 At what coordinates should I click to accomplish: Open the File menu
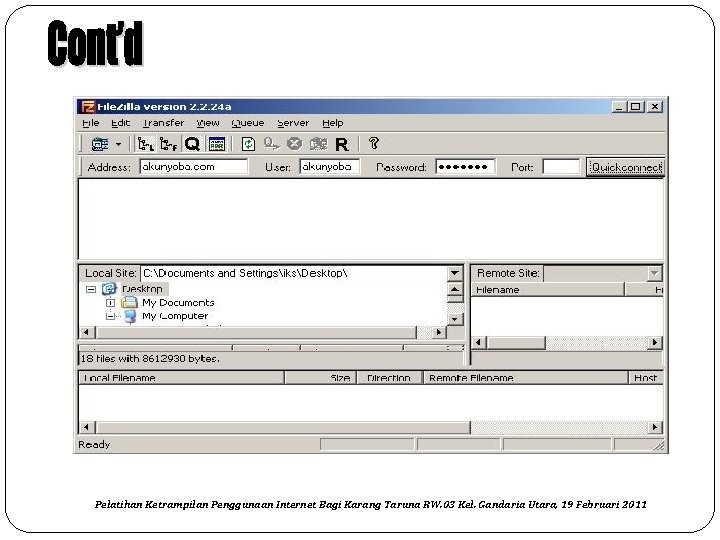click(91, 123)
